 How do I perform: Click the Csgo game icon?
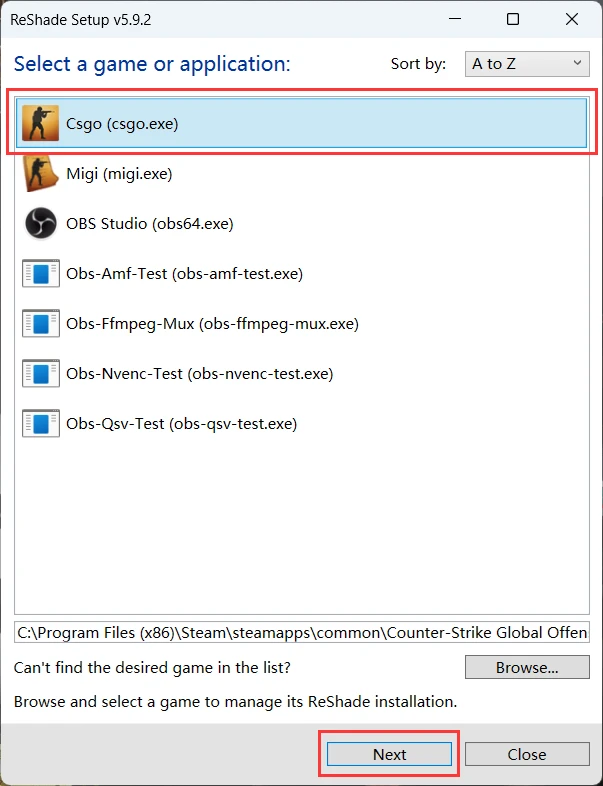click(x=41, y=124)
